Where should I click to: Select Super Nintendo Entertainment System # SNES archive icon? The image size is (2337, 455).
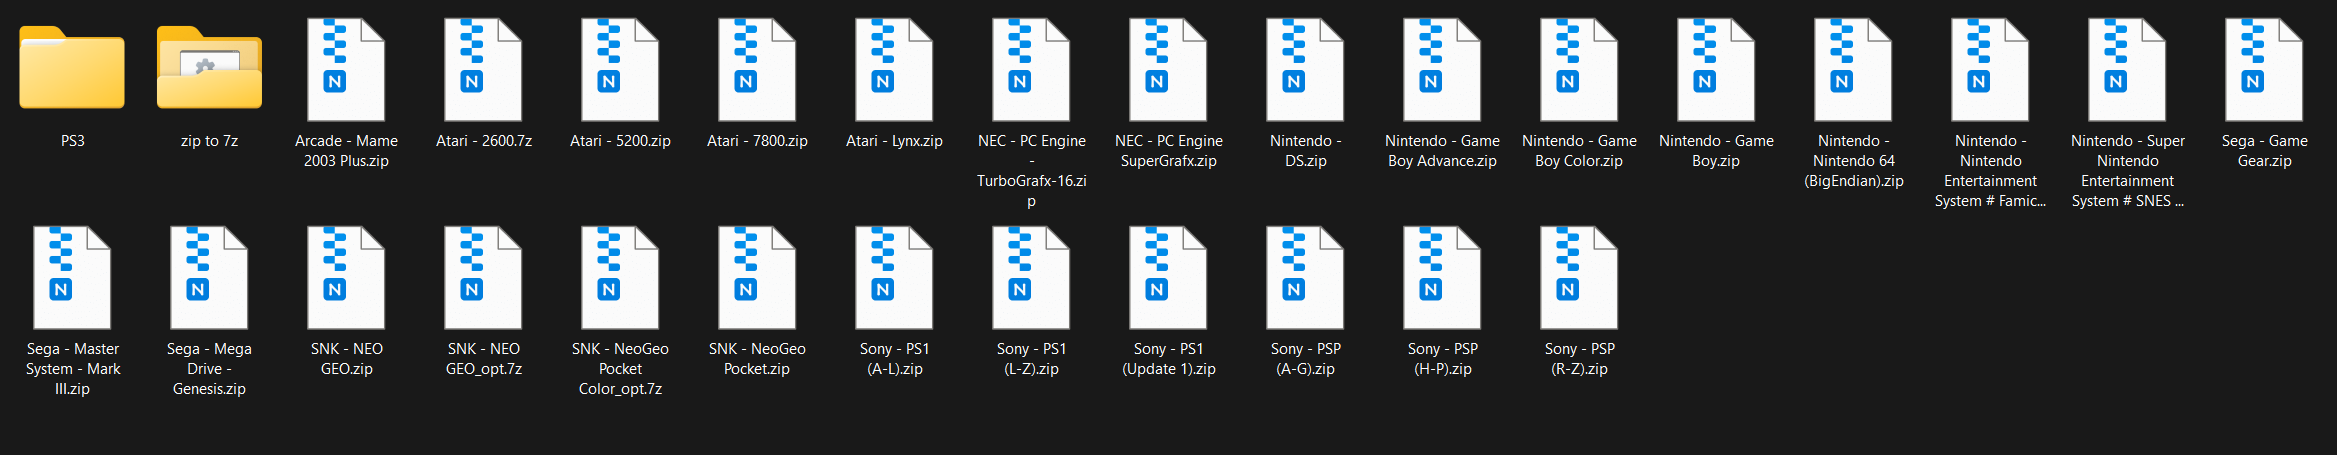[x=2127, y=69]
